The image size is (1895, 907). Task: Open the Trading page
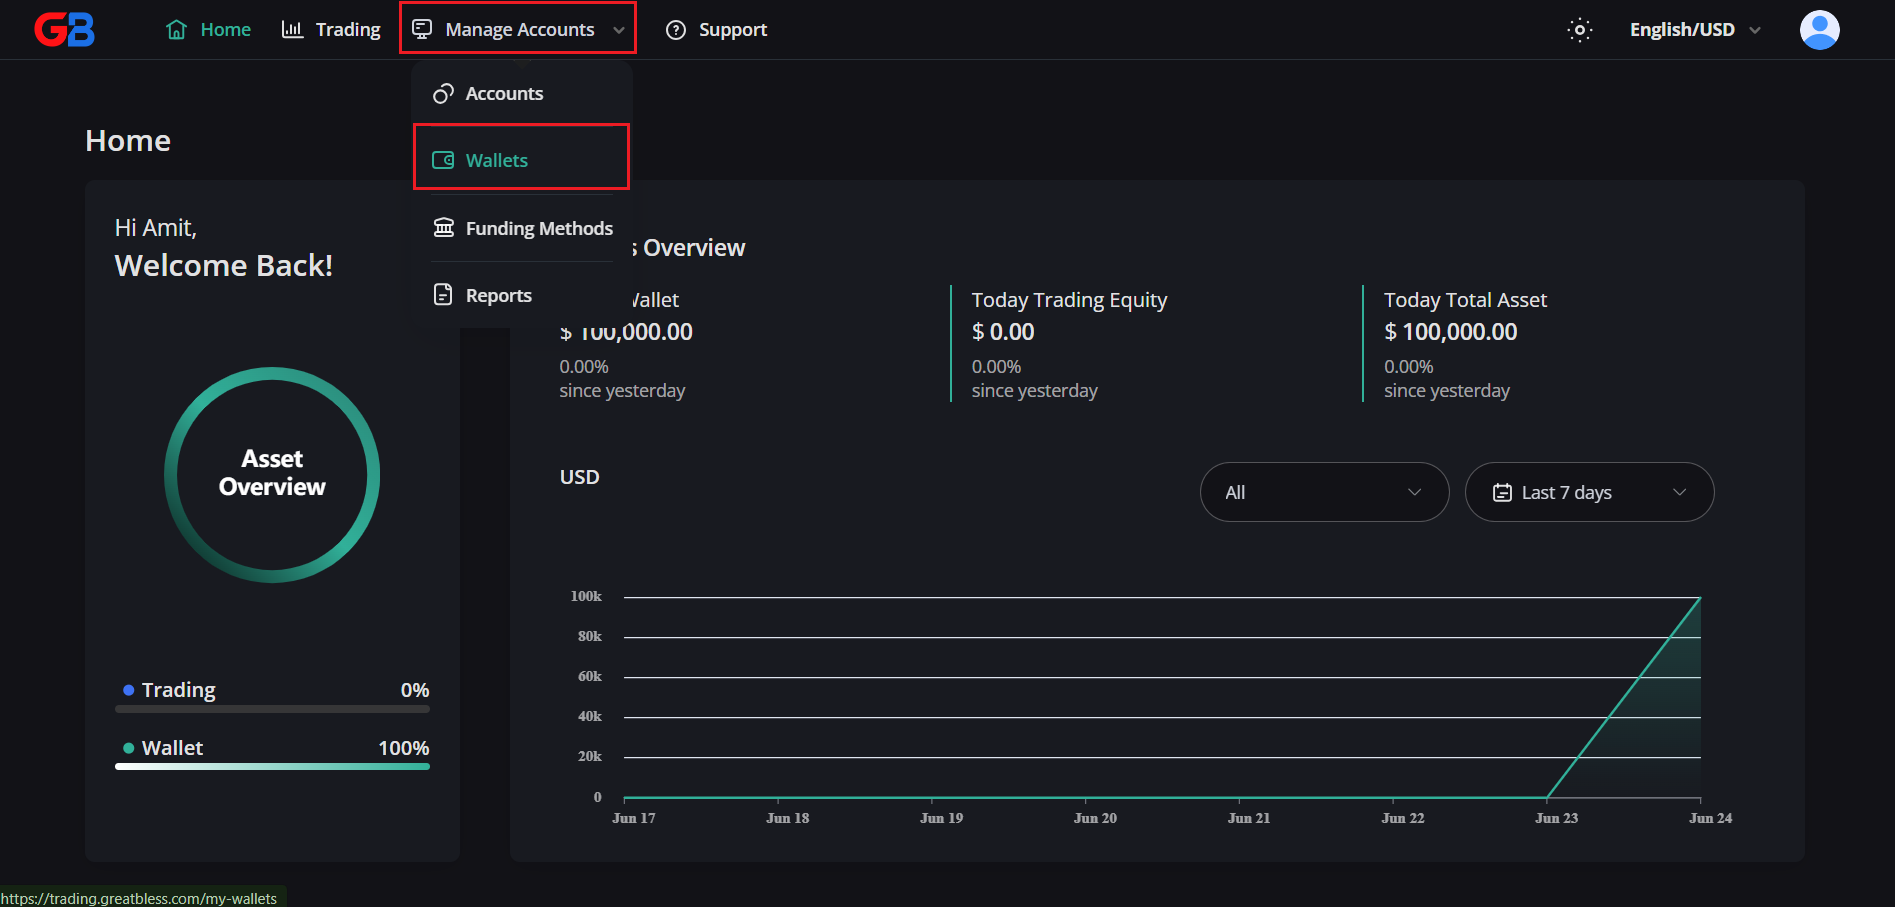click(331, 30)
